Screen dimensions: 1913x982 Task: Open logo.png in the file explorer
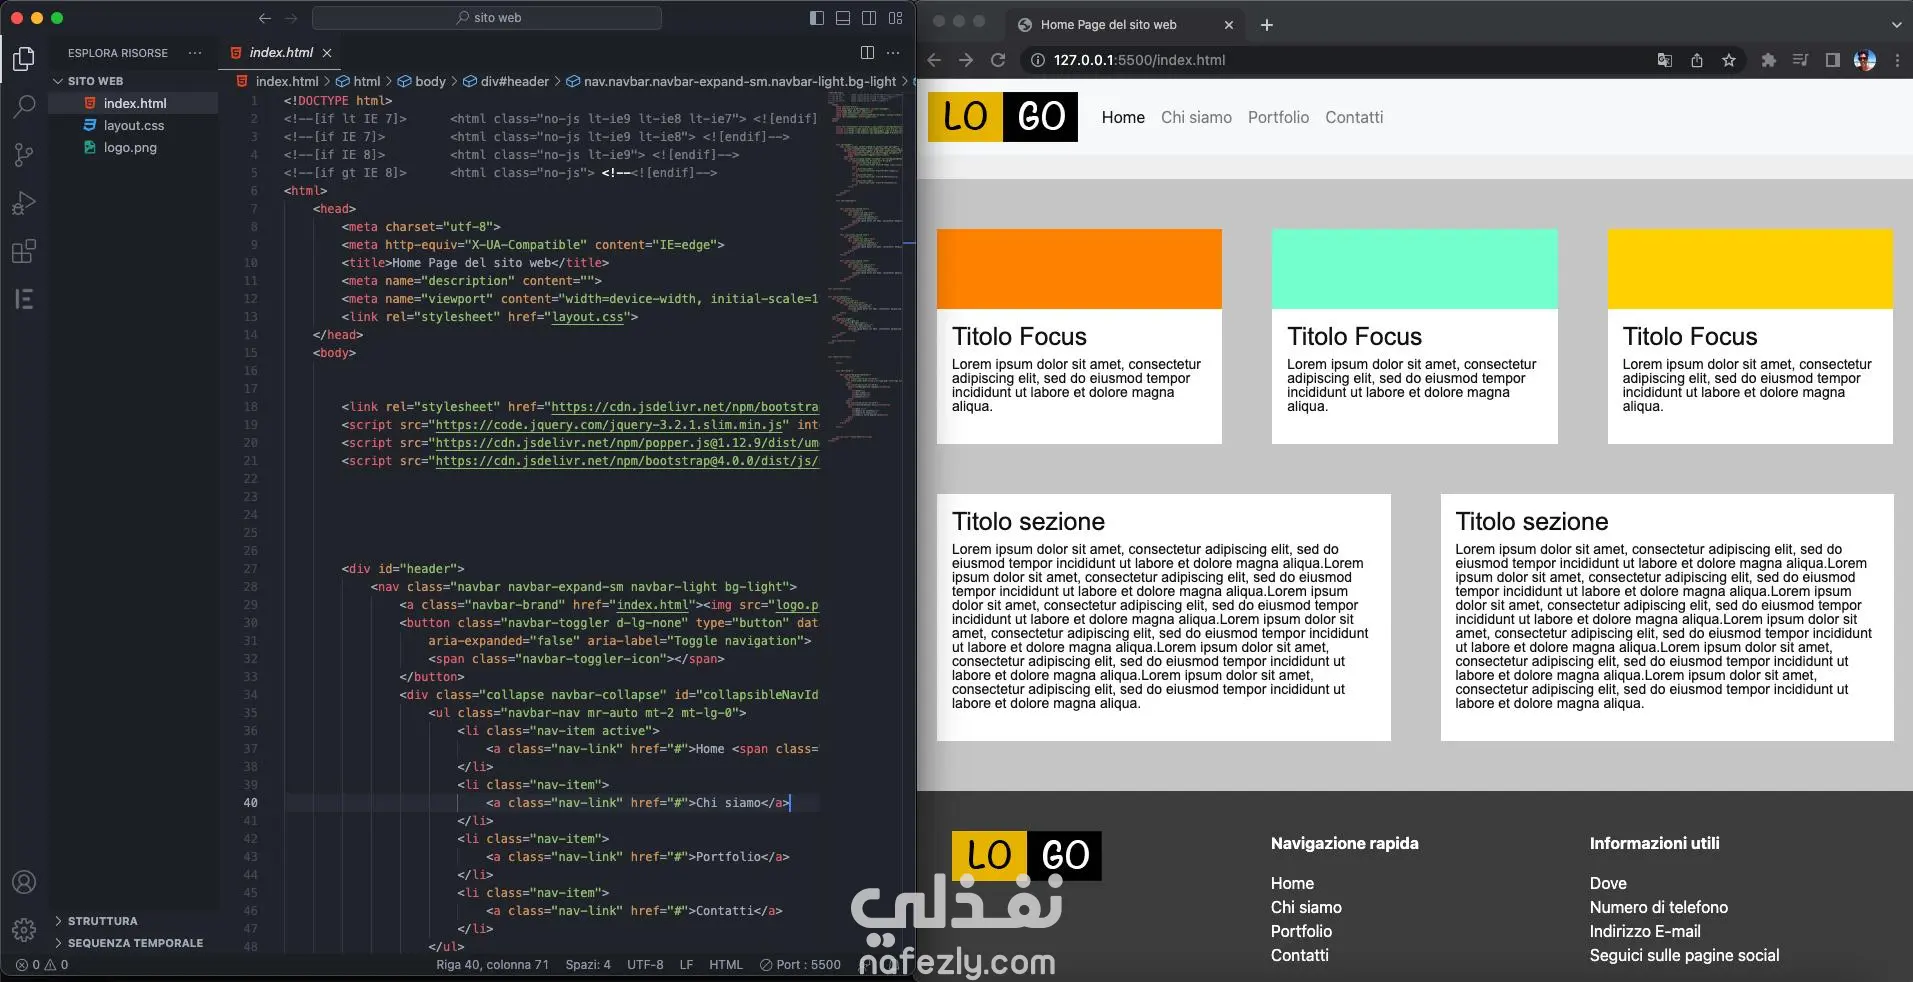click(x=130, y=147)
